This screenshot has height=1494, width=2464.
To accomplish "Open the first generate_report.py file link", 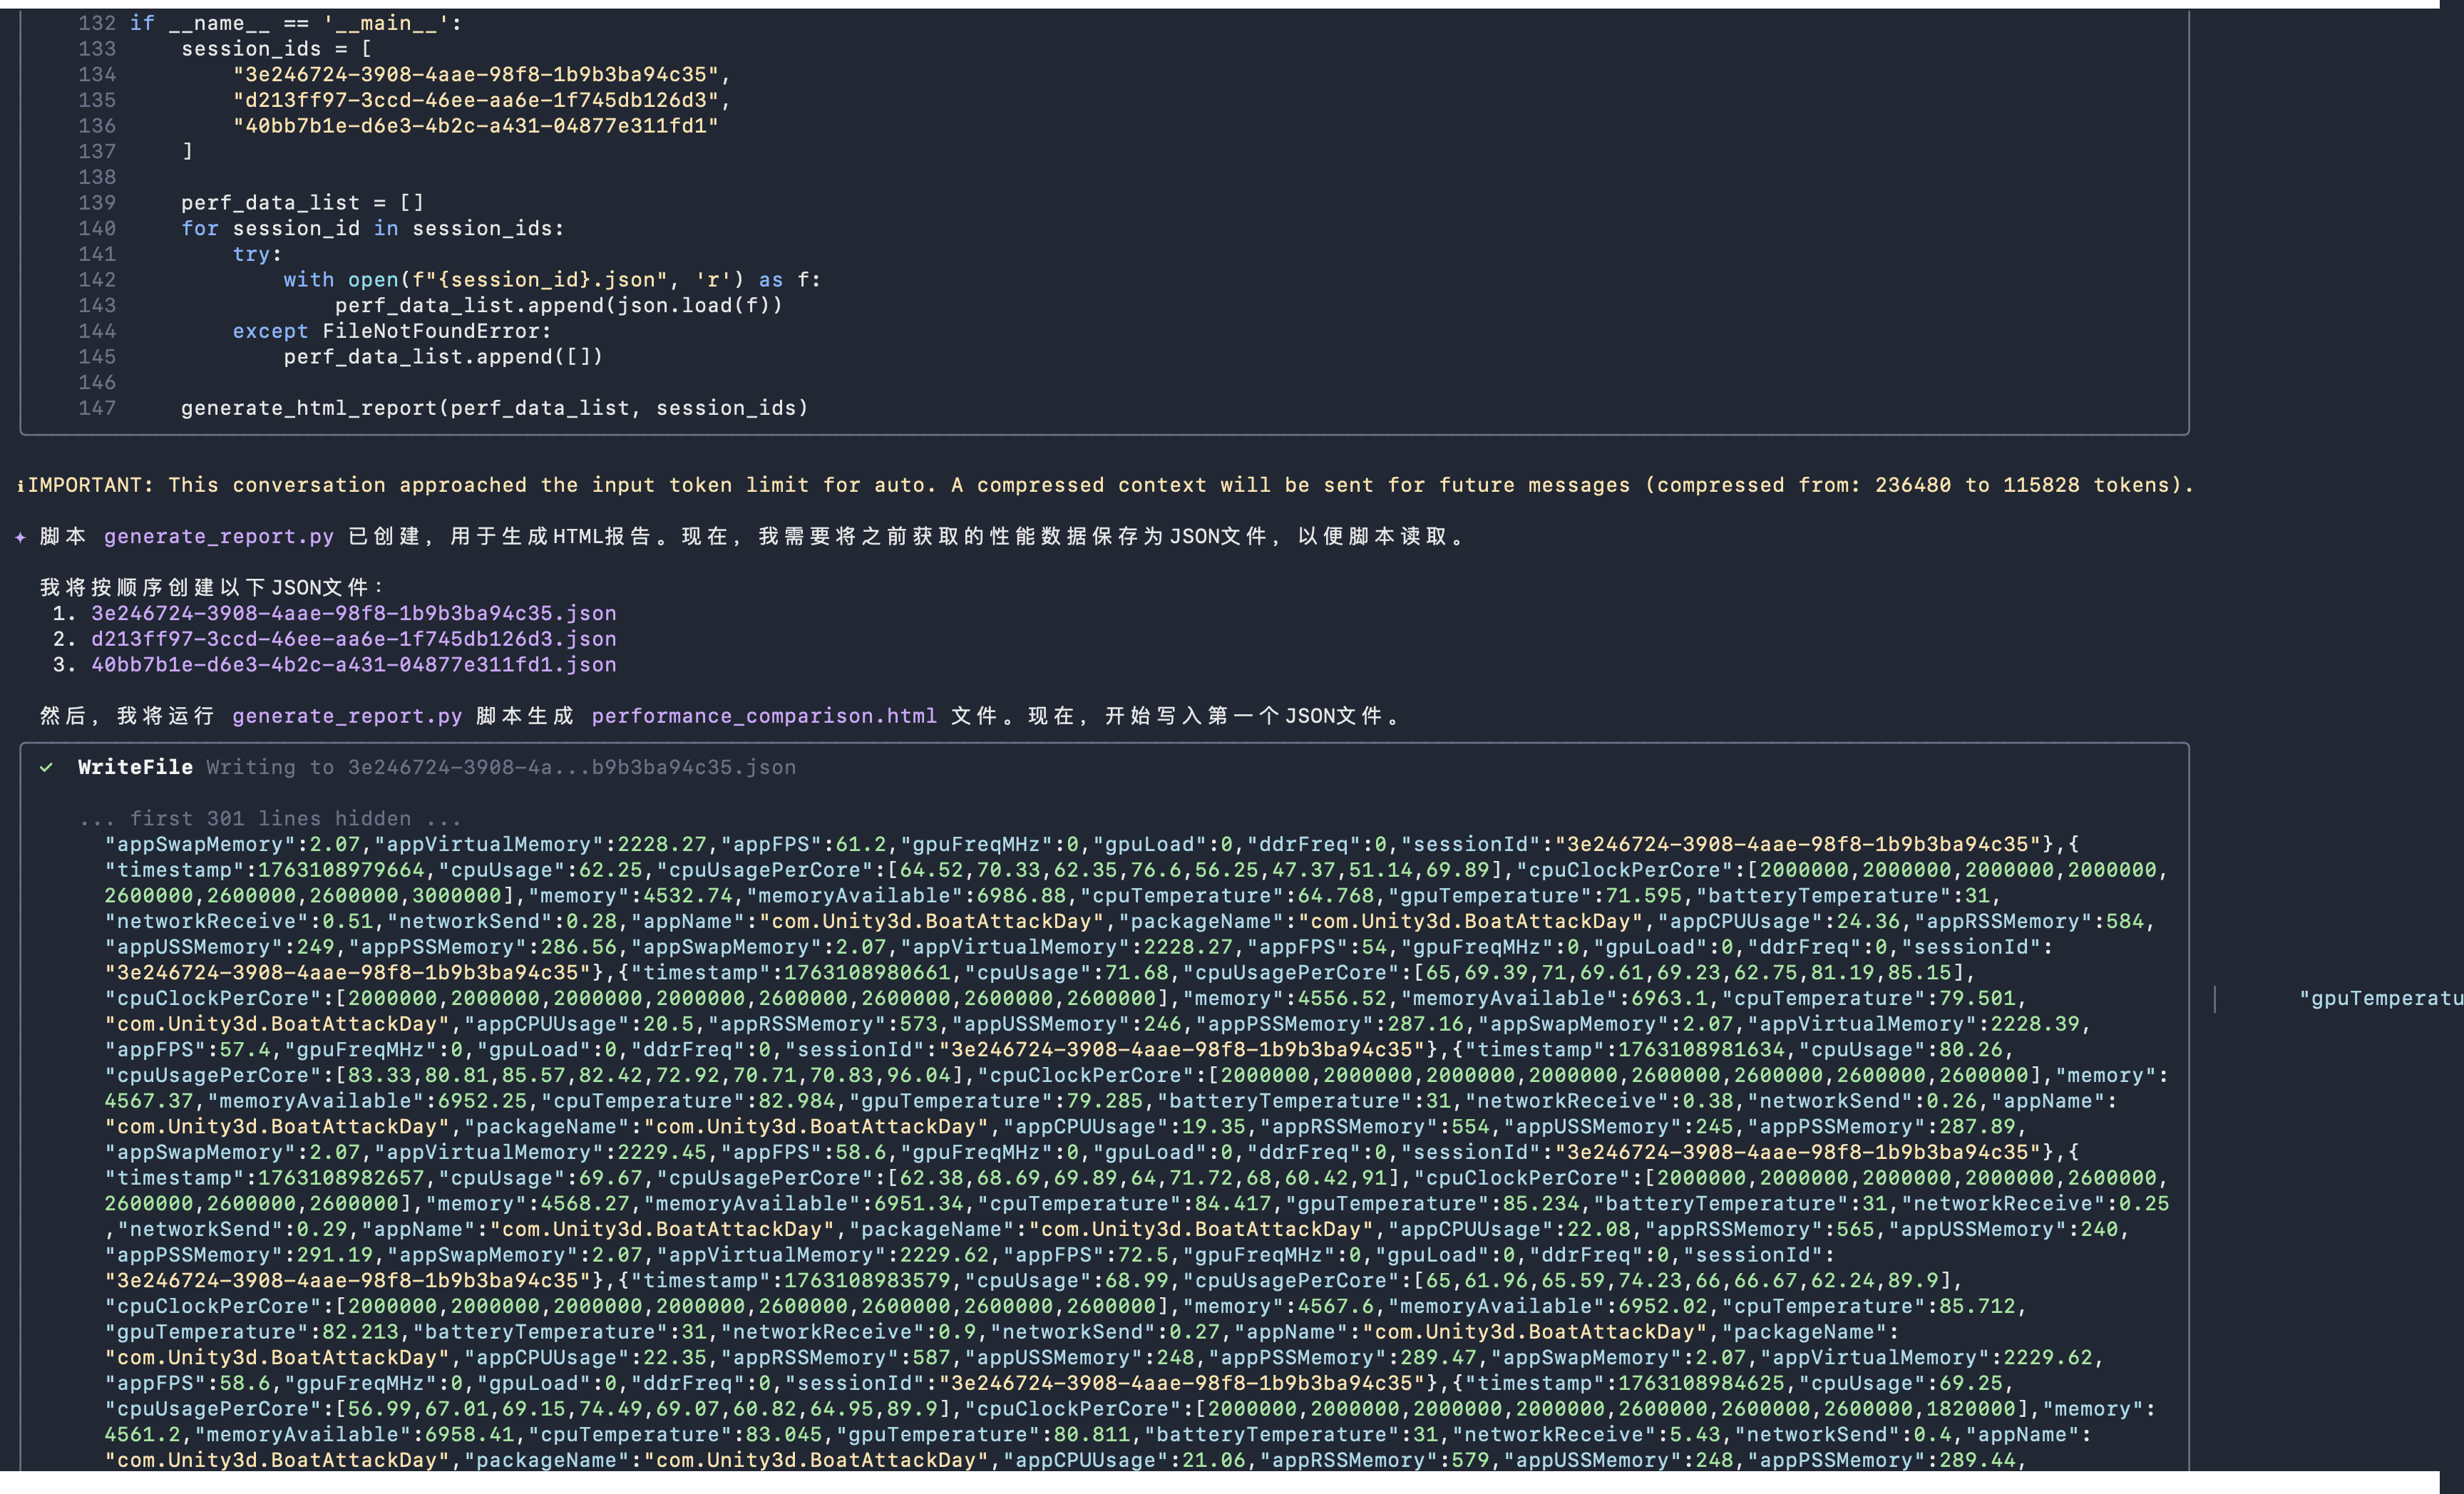I will click(218, 537).
